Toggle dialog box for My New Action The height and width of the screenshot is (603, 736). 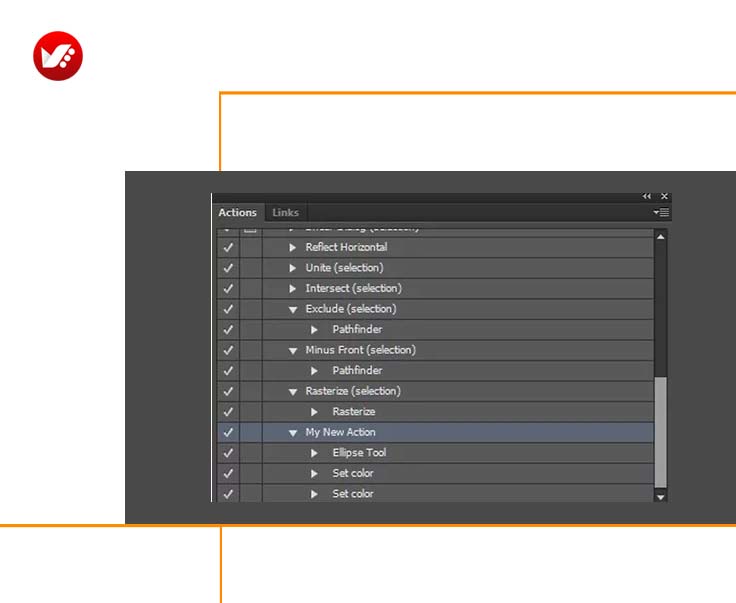[251, 432]
